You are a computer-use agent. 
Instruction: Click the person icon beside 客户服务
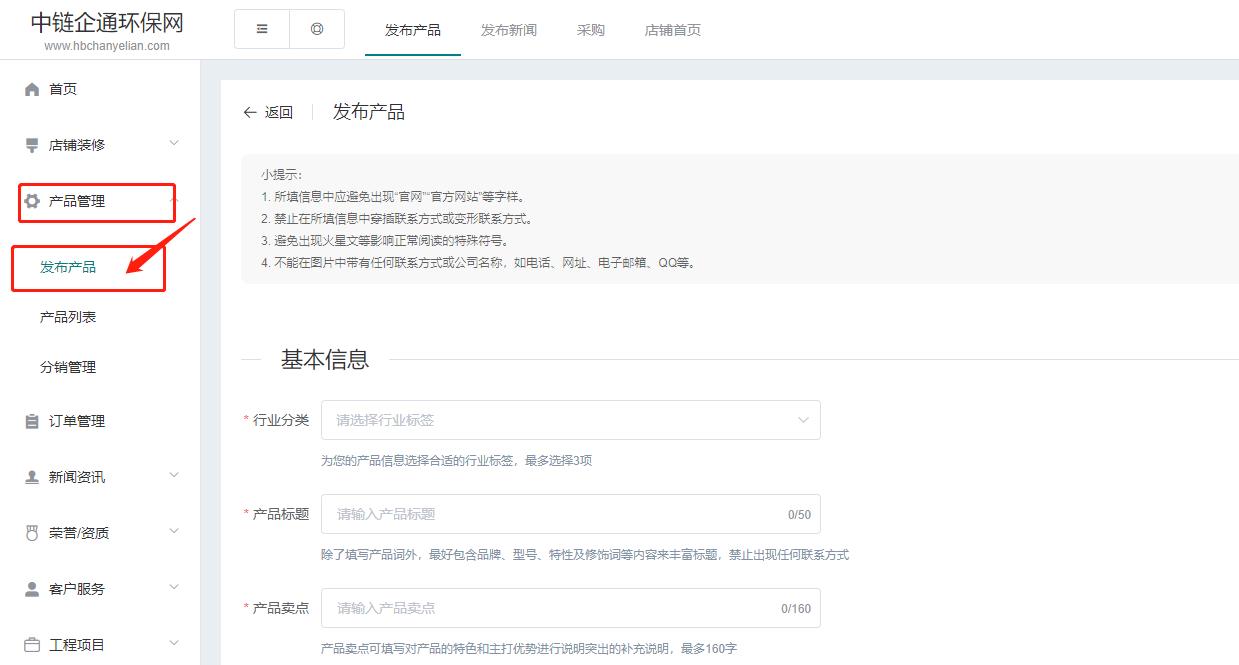(32, 589)
